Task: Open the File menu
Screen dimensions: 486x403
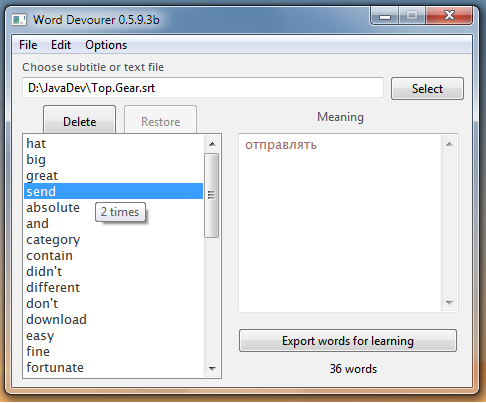Action: pyautogui.click(x=28, y=45)
